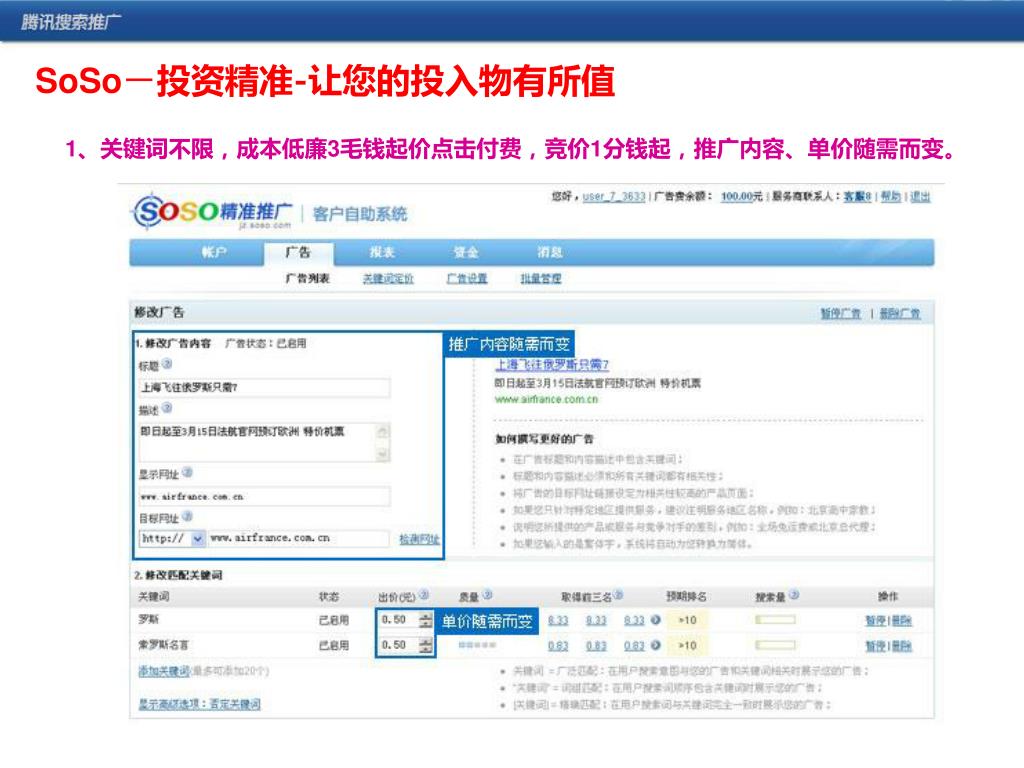Click info icon after 8.33 prices in 罗斯 row
Image resolution: width=1024 pixels, height=768 pixels.
[x=655, y=619]
